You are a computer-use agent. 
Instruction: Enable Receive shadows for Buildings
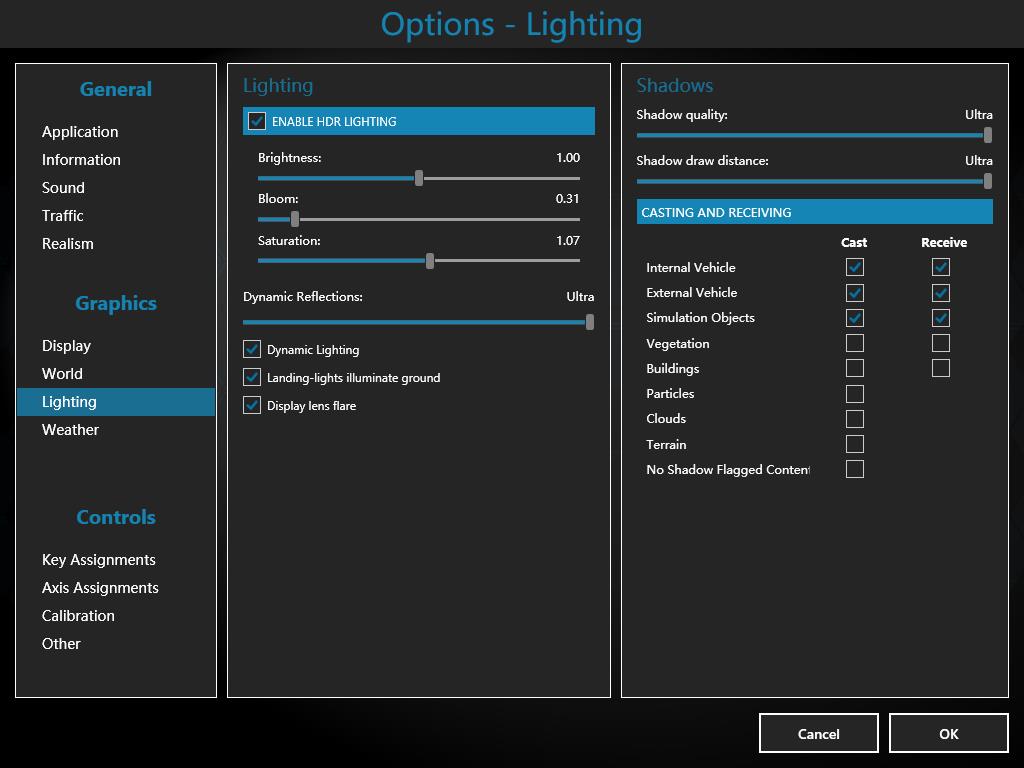(x=940, y=368)
